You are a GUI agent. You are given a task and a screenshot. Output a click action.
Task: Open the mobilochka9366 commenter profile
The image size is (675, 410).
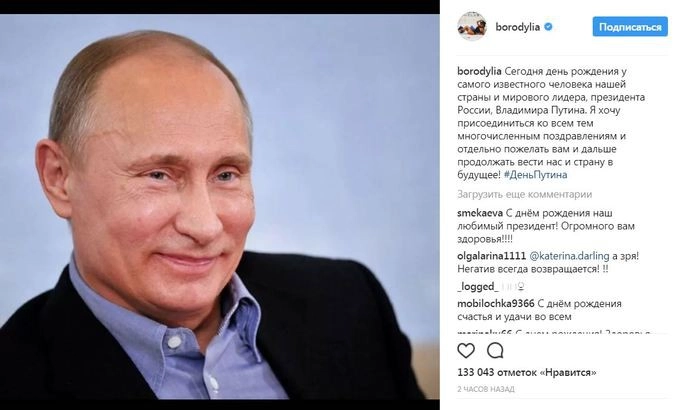coord(495,304)
